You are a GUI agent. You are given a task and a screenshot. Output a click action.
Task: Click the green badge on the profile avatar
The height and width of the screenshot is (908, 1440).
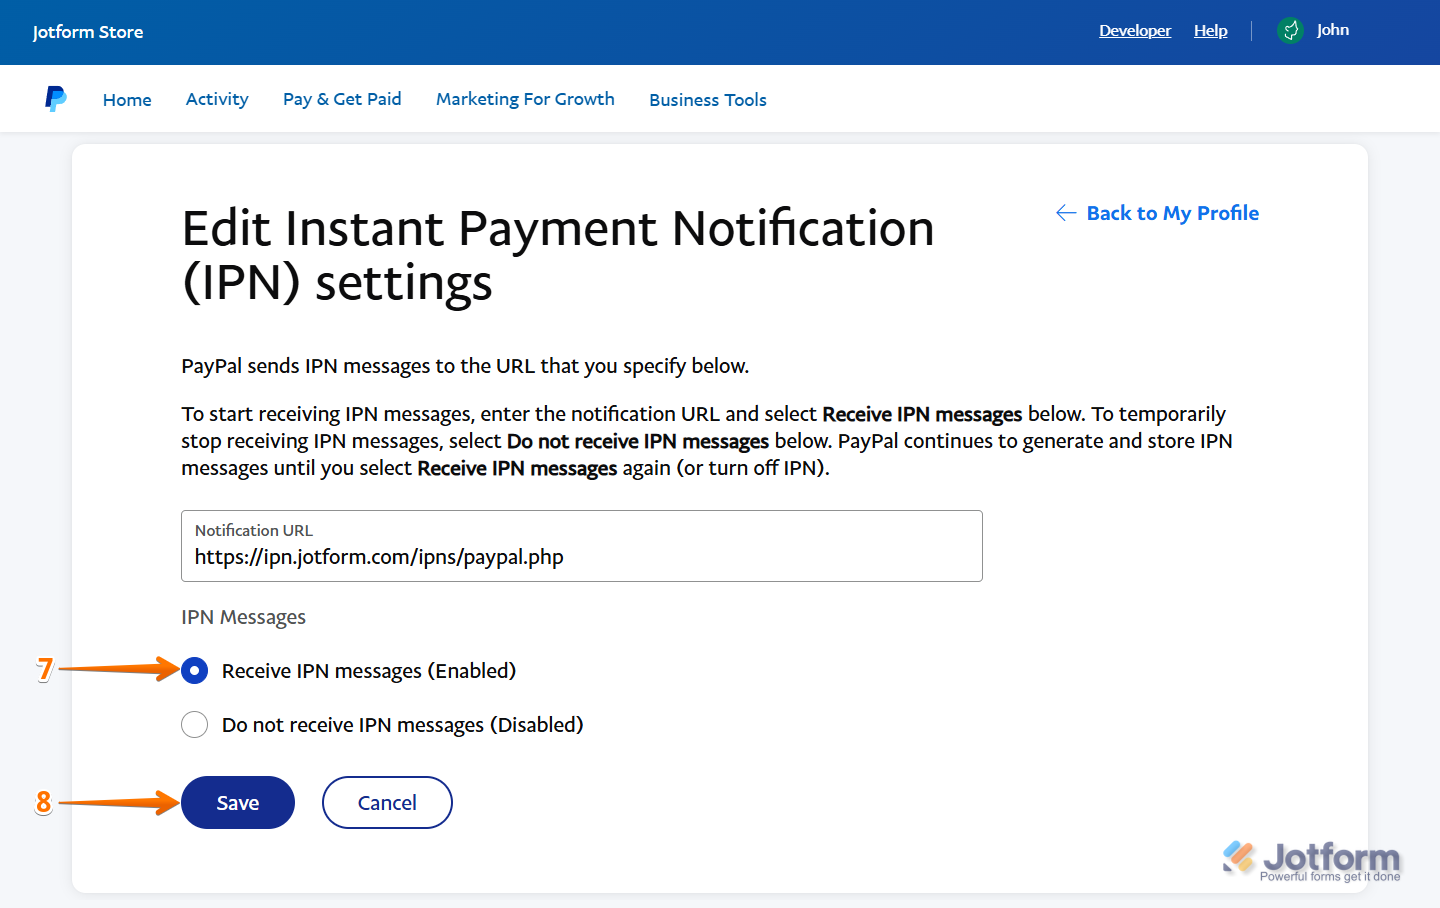tap(1290, 31)
